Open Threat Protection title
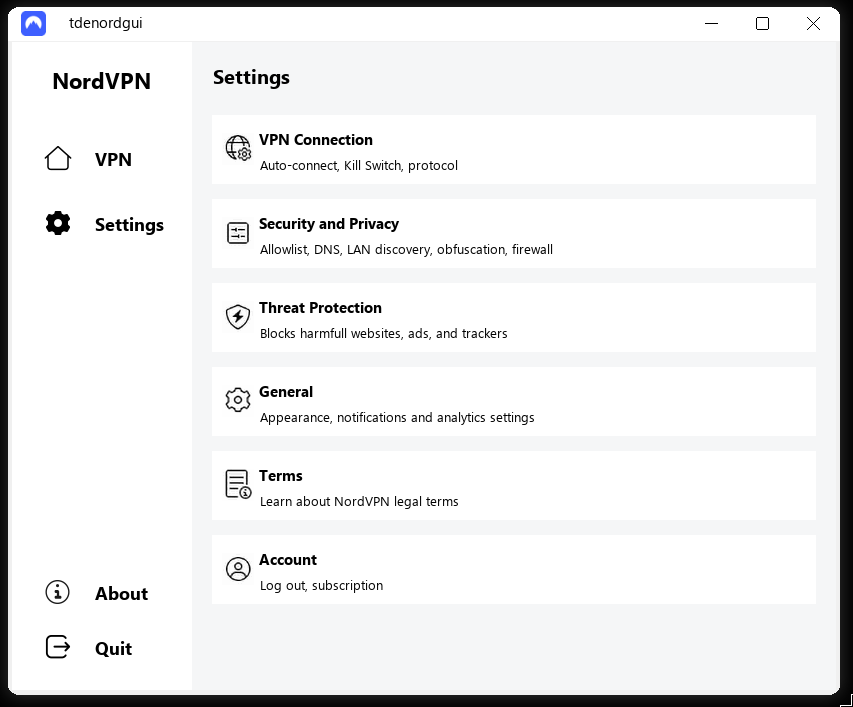The image size is (853, 707). 320,308
